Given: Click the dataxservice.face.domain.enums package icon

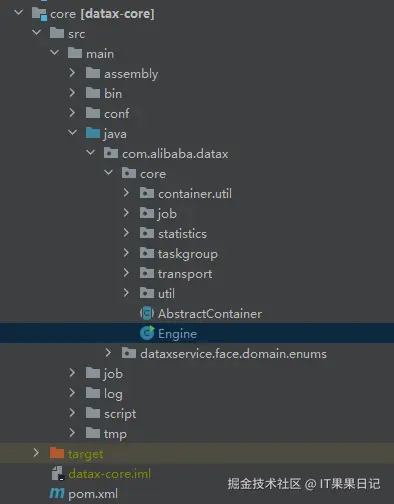Looking at the screenshot, I should [129, 353].
